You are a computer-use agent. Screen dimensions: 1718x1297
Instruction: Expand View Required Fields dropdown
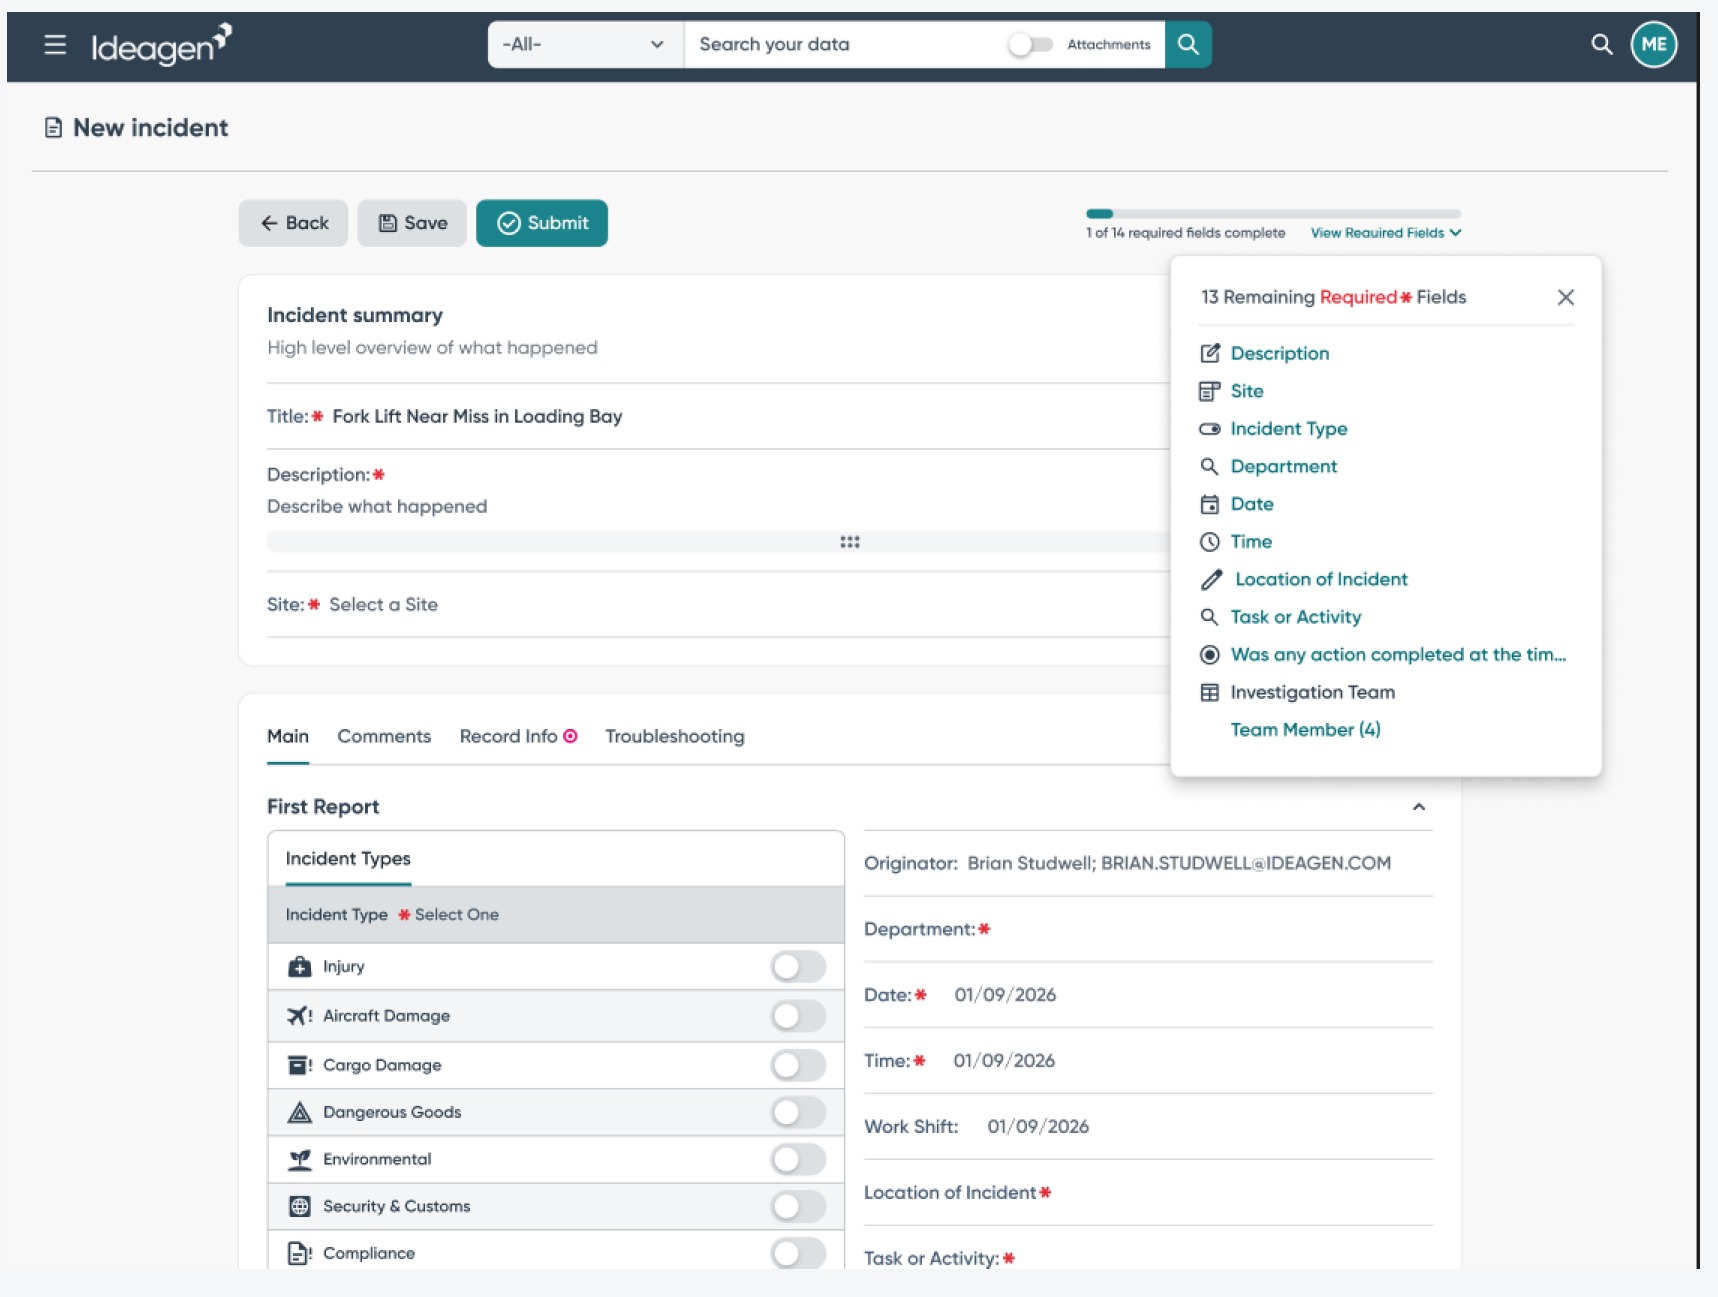(1386, 233)
